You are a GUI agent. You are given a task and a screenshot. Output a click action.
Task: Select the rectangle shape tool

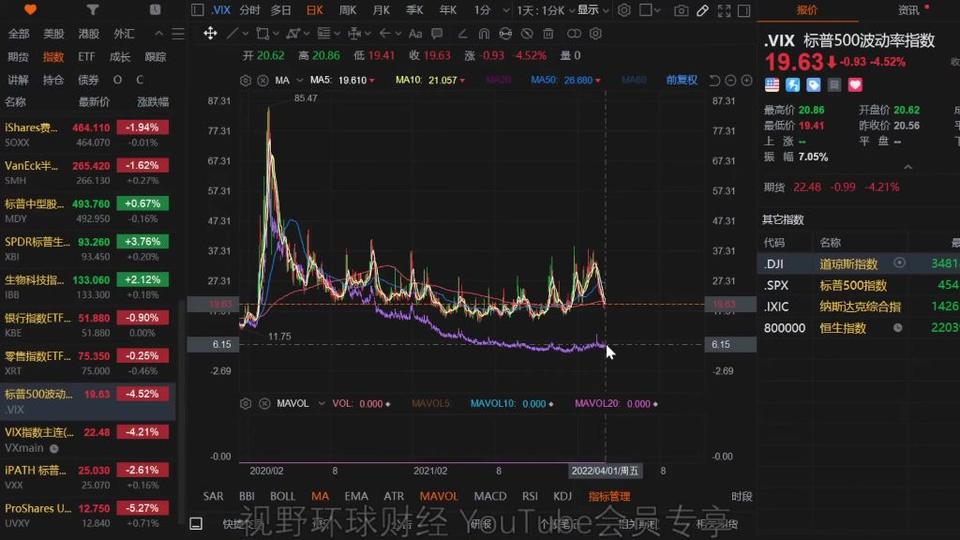(x=263, y=33)
